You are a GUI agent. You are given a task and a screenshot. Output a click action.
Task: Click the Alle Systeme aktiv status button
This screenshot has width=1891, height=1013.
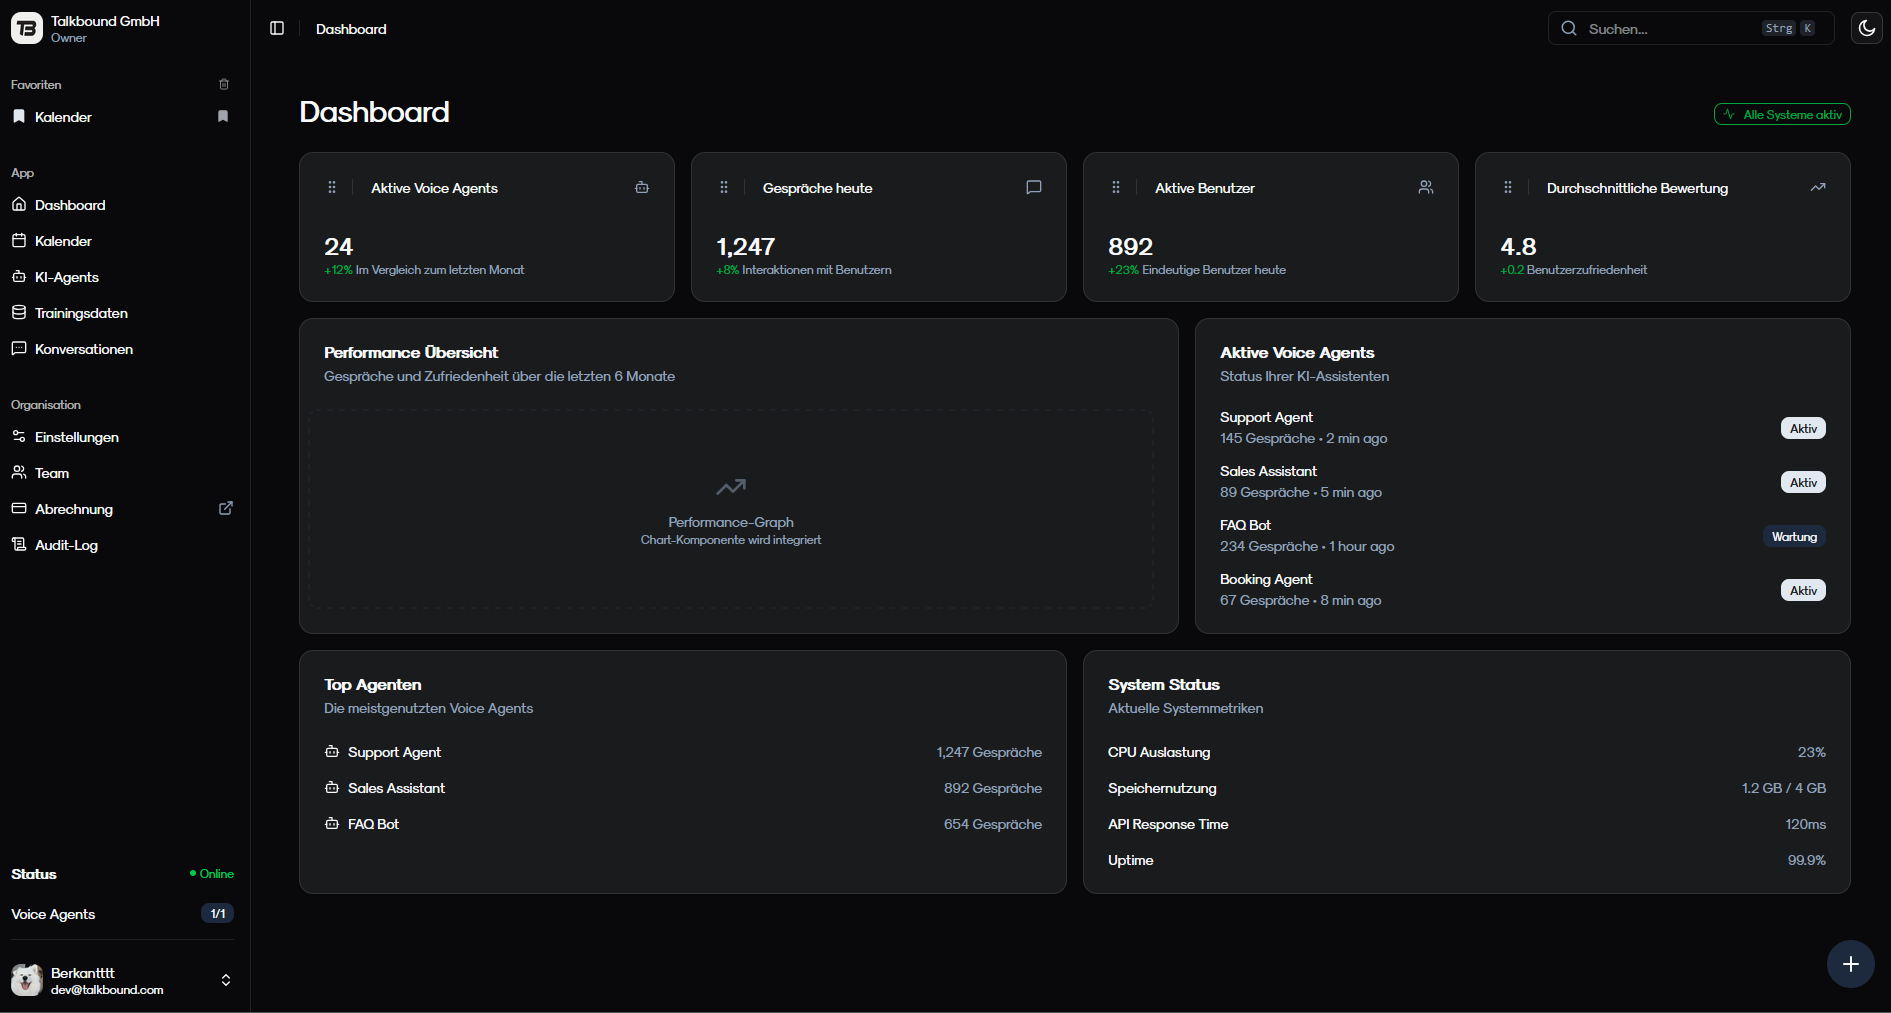(1782, 114)
